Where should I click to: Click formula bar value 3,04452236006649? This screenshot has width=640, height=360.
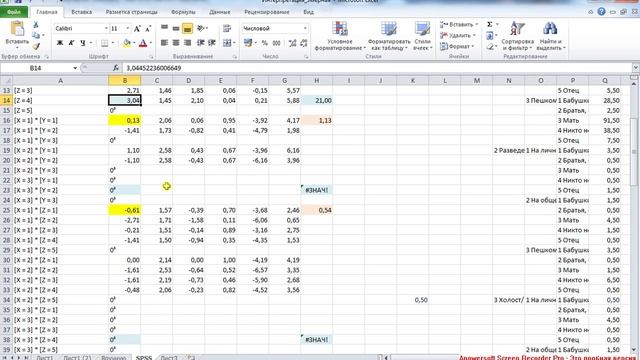154,68
